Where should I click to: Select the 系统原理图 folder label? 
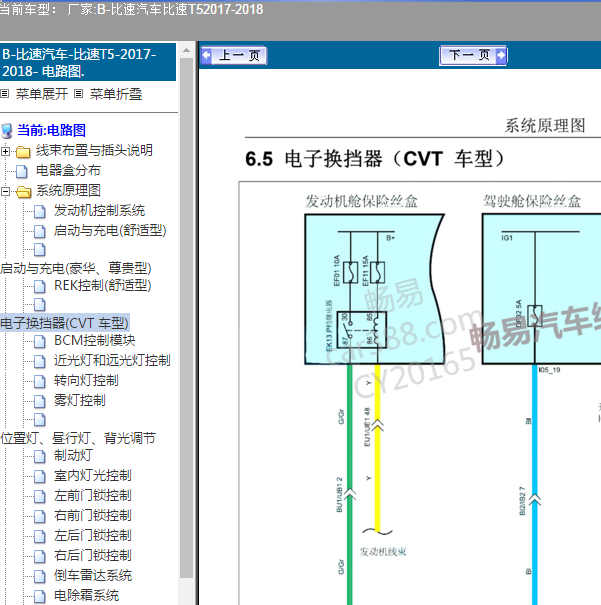point(68,190)
